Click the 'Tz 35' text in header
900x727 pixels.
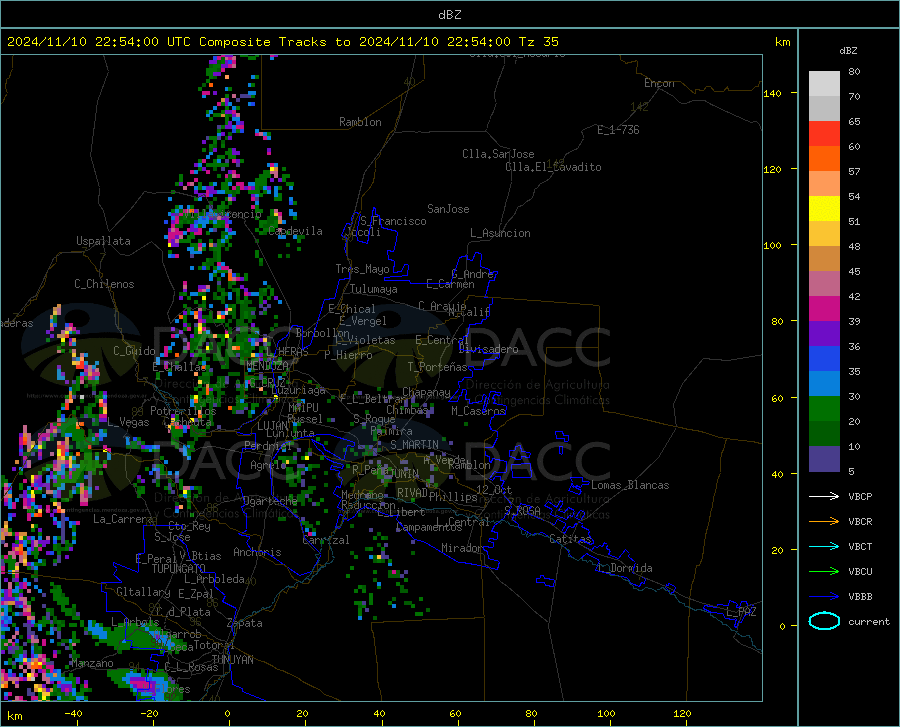click(538, 42)
